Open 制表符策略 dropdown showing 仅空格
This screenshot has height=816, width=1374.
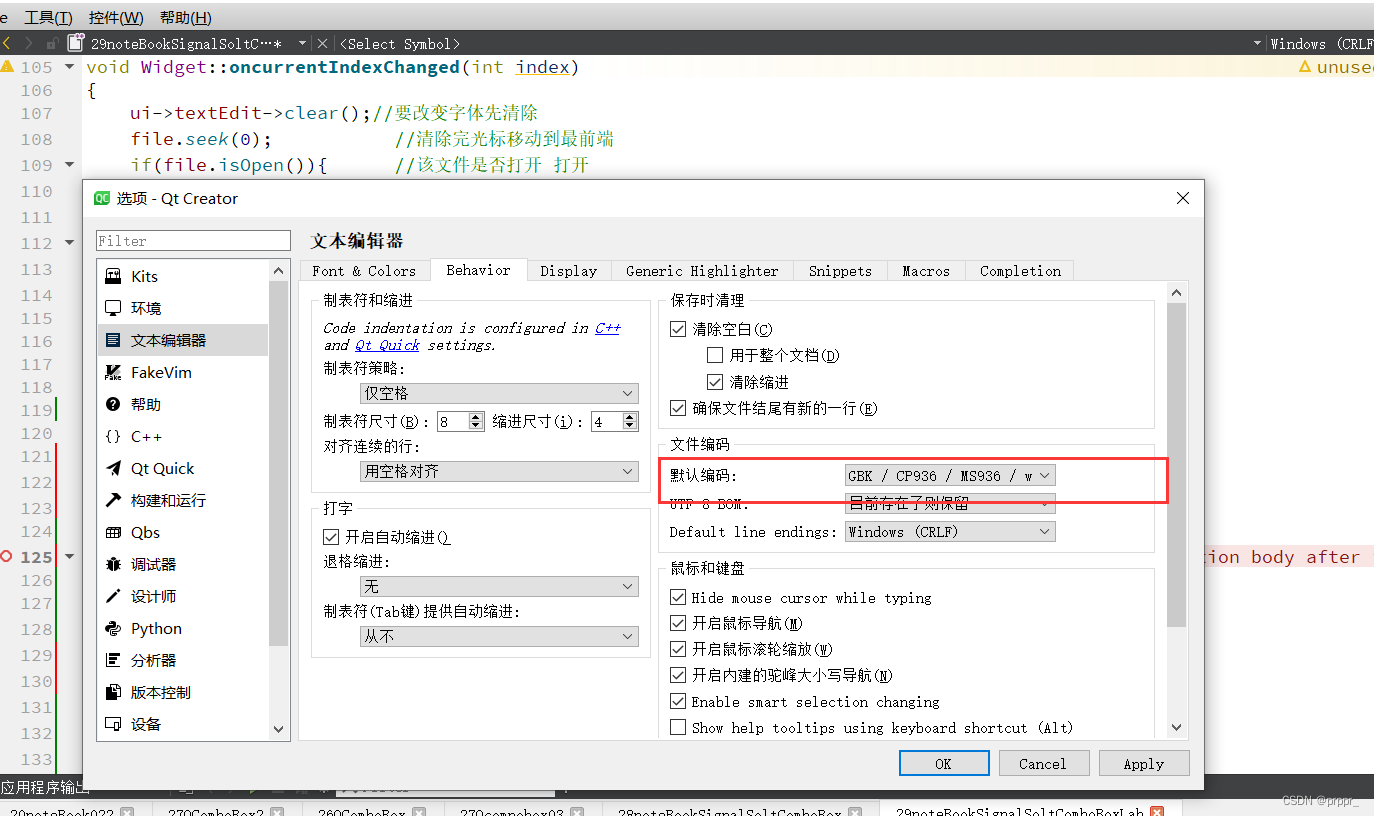click(499, 393)
